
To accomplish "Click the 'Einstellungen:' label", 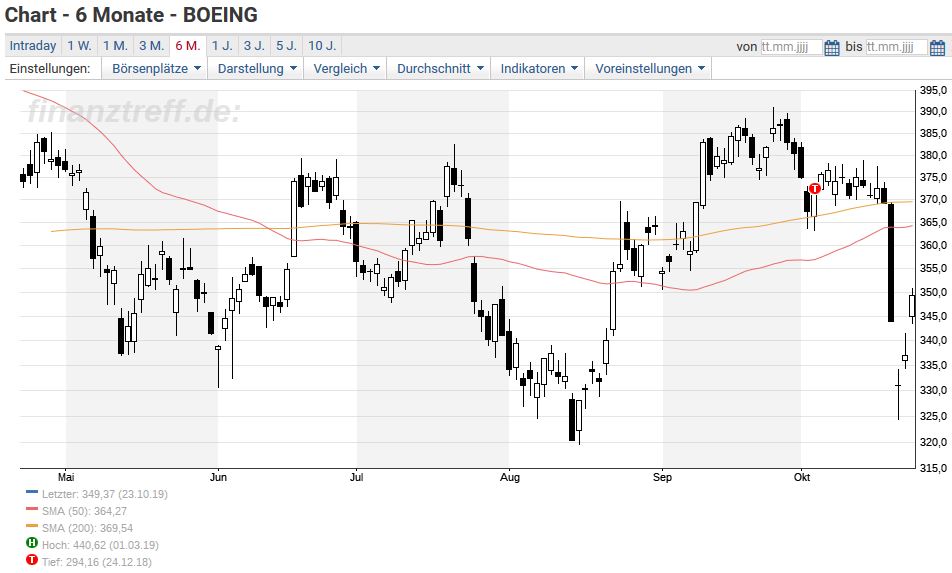I will (50, 69).
